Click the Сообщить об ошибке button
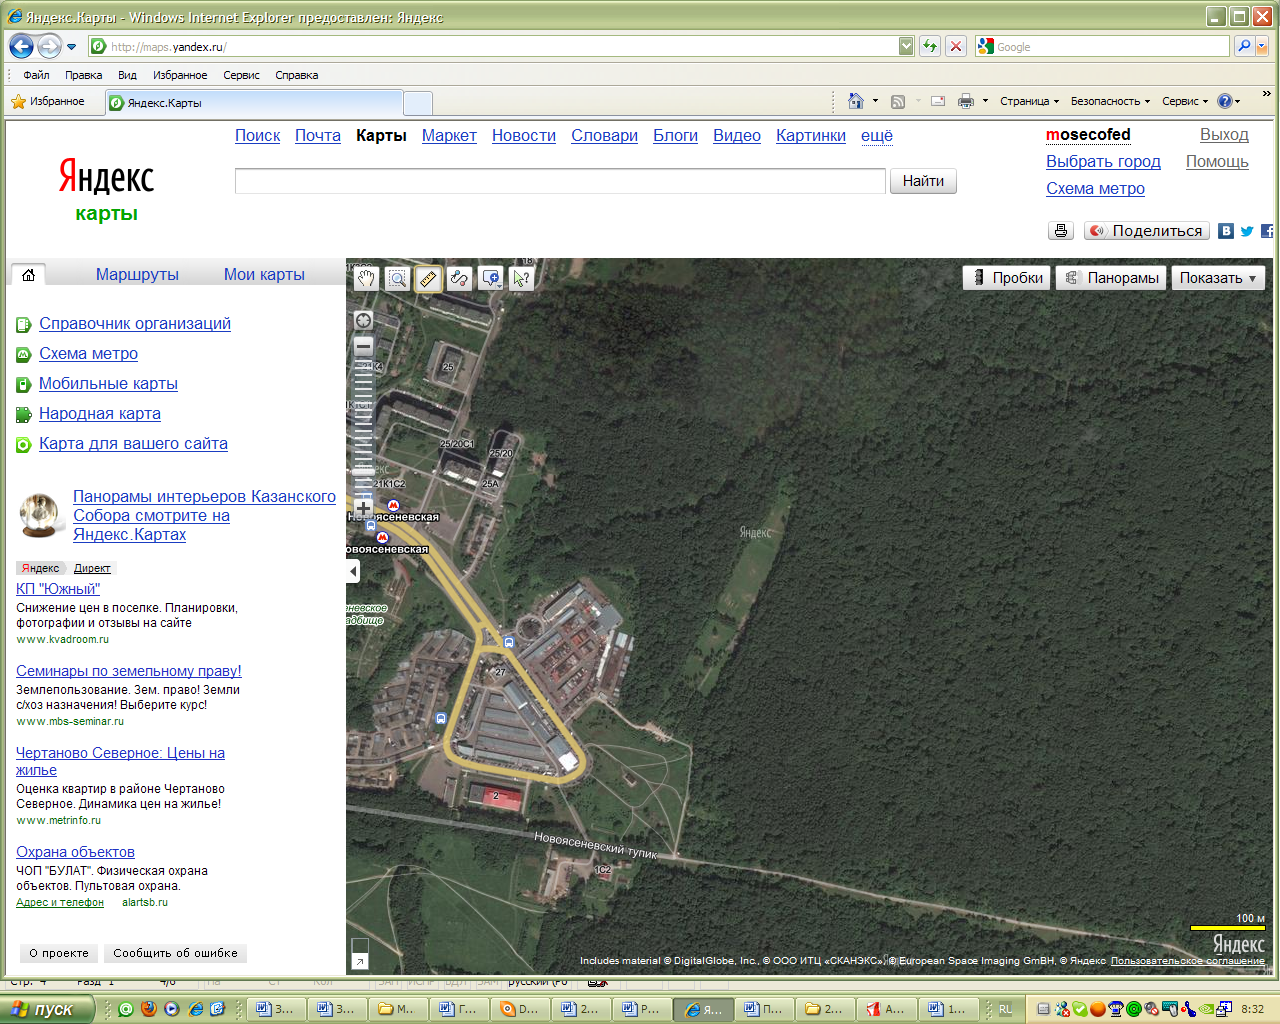 tap(175, 953)
